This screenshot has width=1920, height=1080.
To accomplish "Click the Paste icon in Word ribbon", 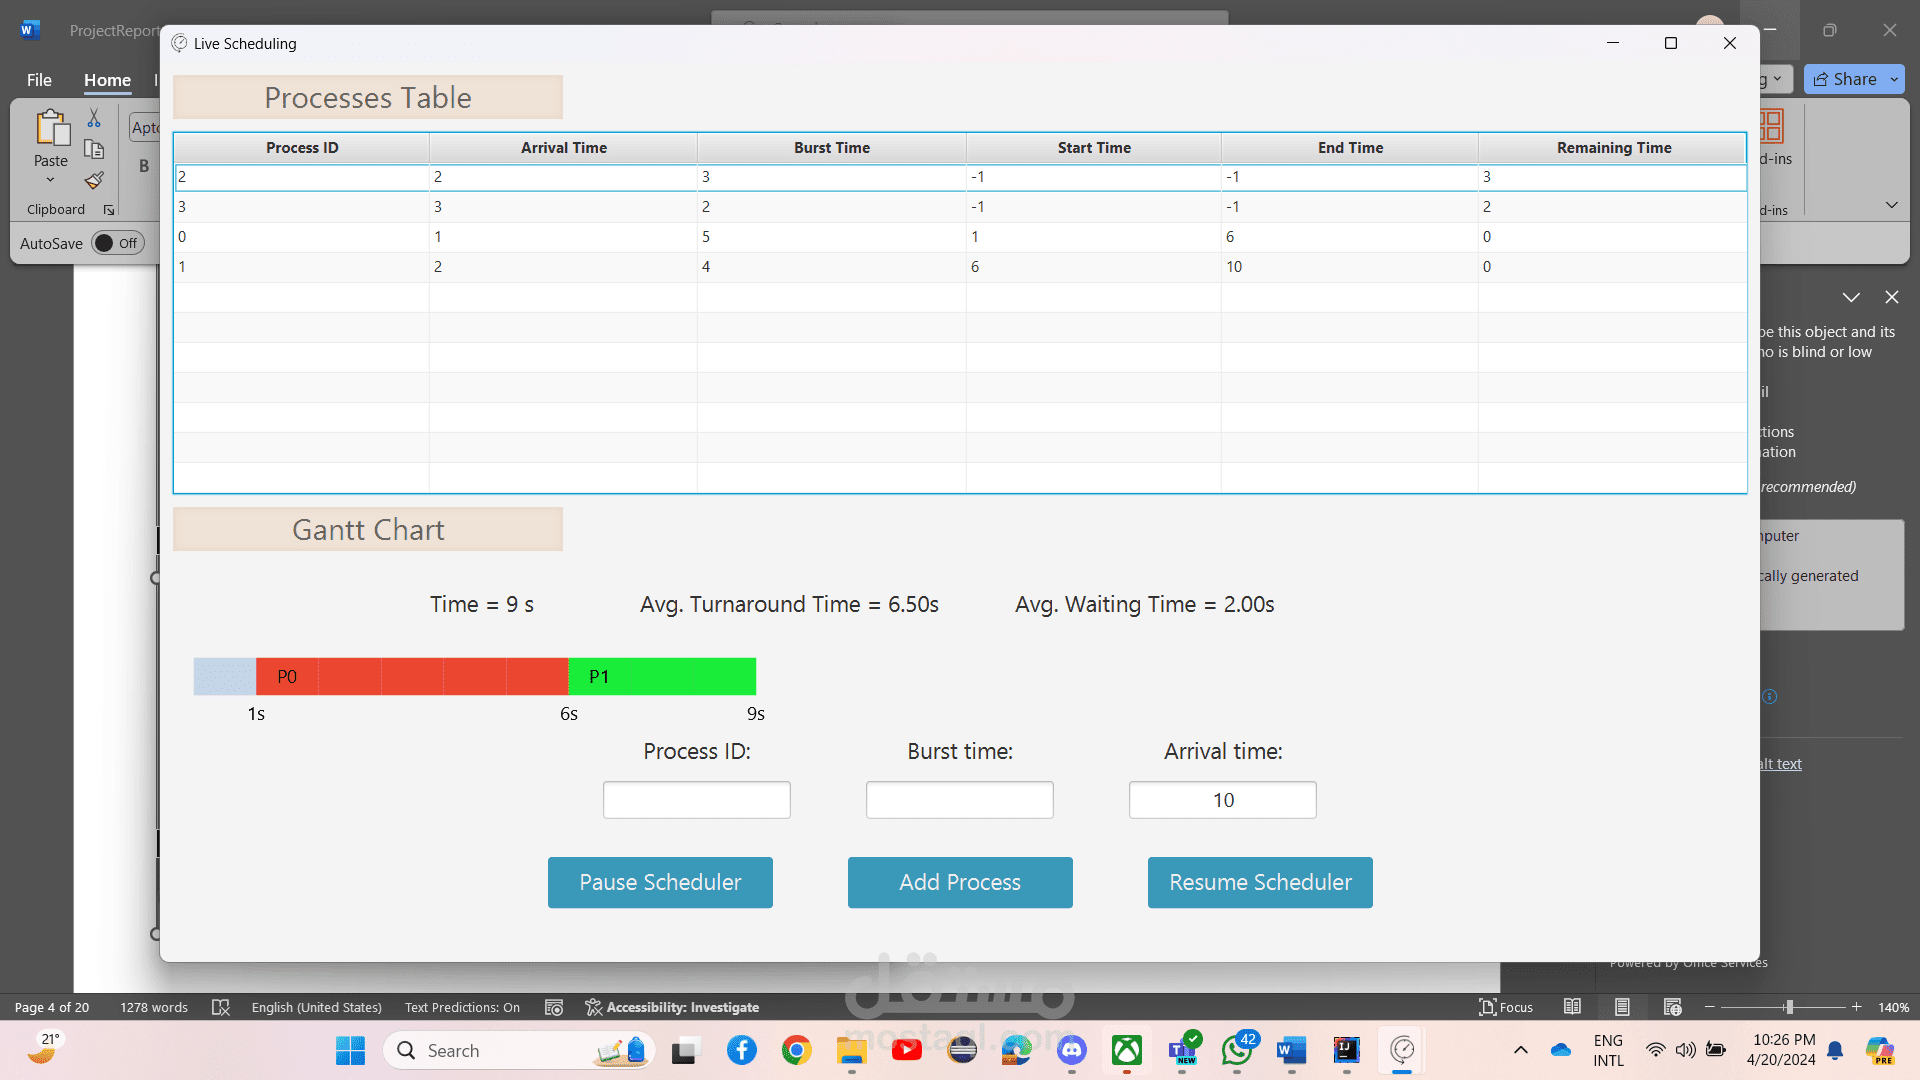I will click(51, 128).
